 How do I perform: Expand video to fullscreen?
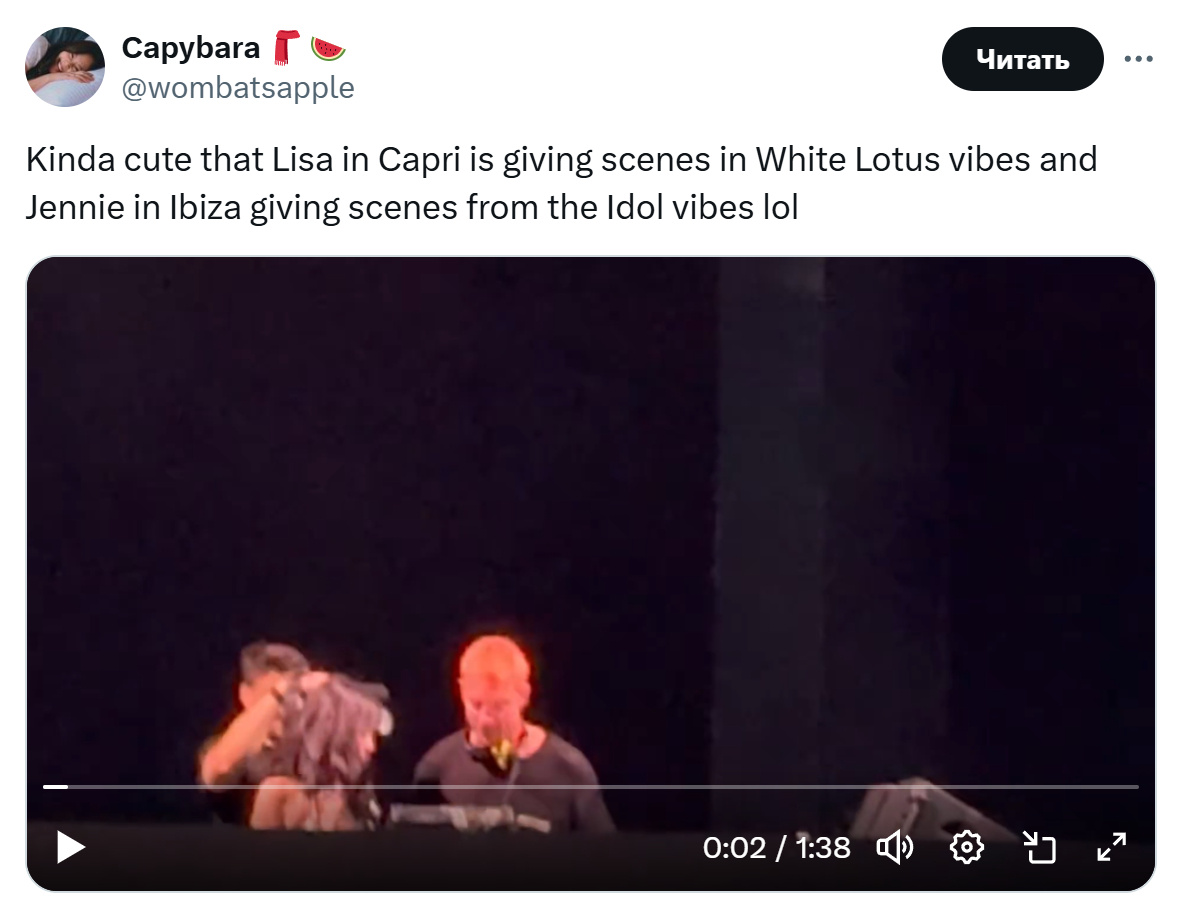pos(1112,847)
